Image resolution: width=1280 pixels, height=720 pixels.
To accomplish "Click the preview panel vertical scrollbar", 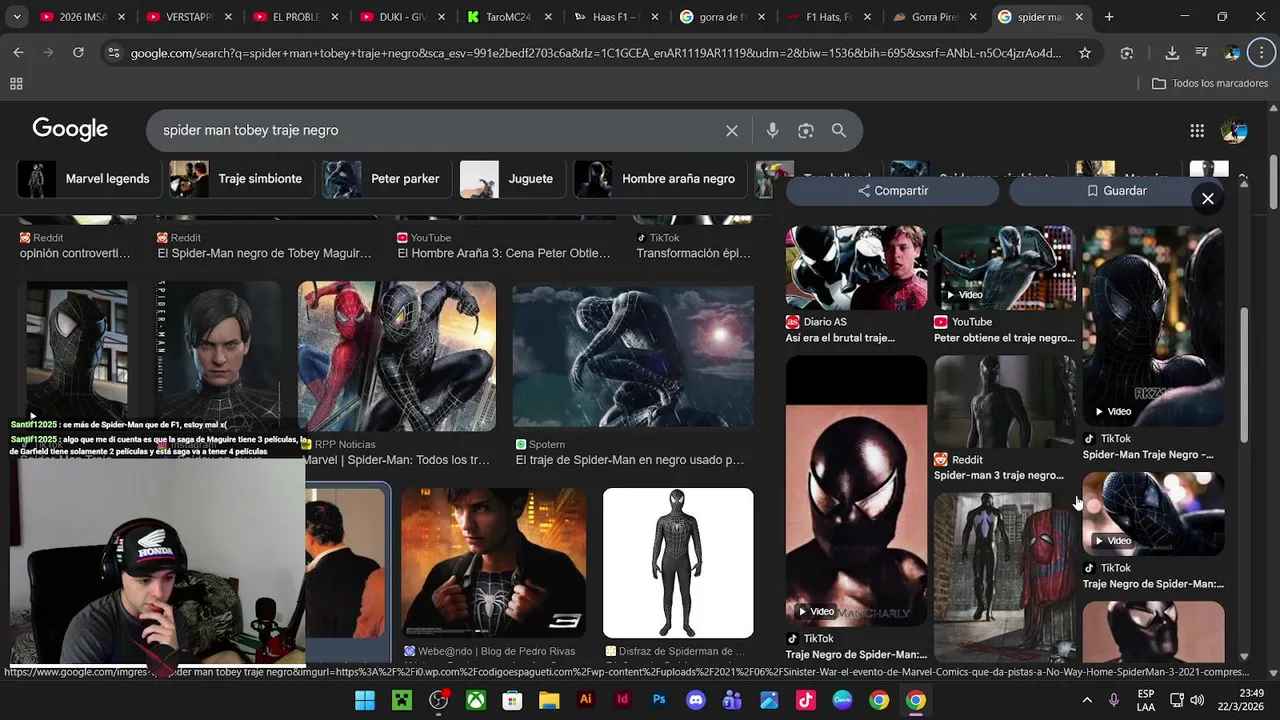I will (x=1244, y=375).
